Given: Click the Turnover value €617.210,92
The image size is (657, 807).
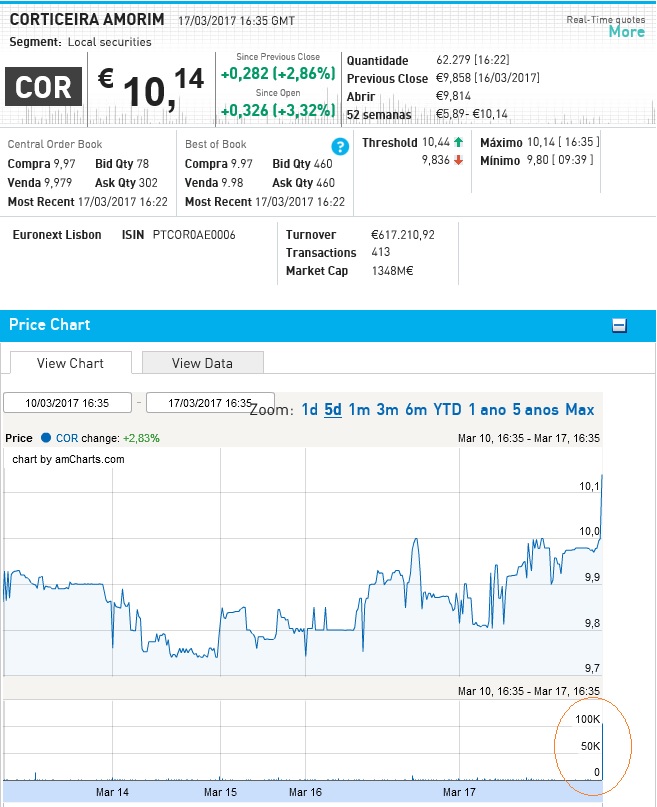Looking at the screenshot, I should [x=403, y=235].
